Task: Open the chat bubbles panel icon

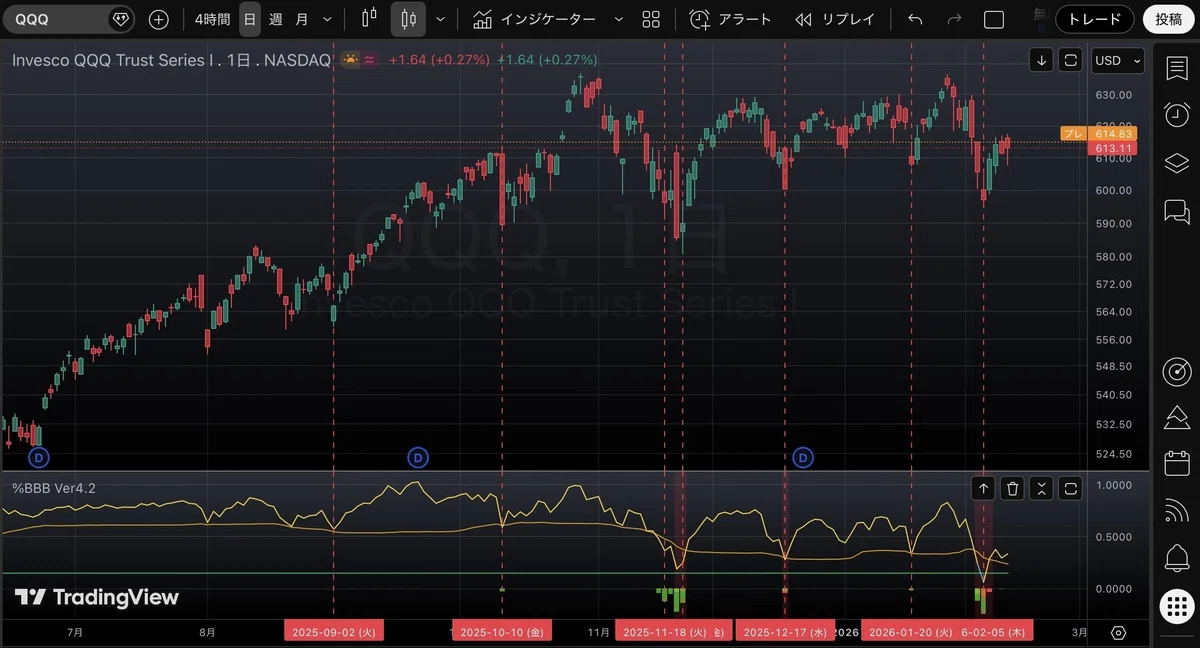Action: pyautogui.click(x=1177, y=211)
